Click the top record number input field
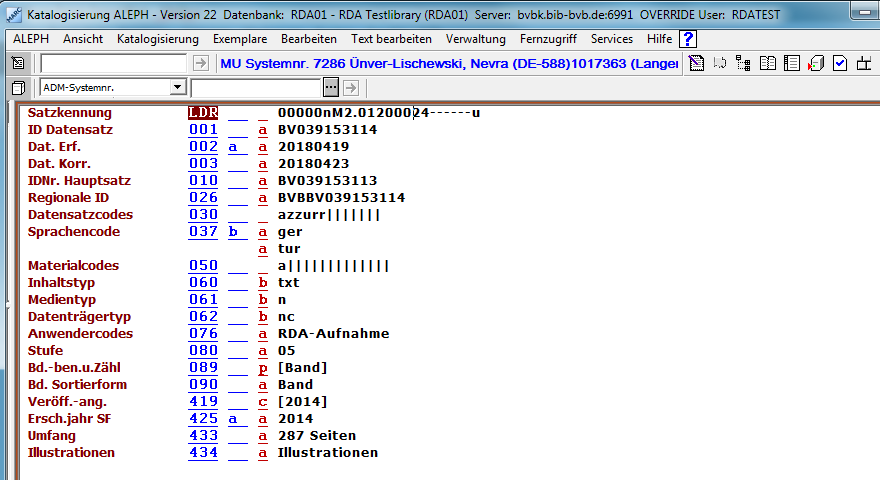The height and width of the screenshot is (480, 880). 112,63
